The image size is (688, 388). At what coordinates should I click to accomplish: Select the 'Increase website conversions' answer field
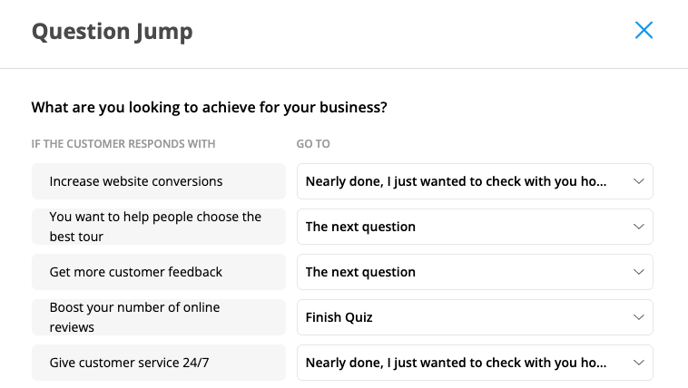tap(158, 181)
